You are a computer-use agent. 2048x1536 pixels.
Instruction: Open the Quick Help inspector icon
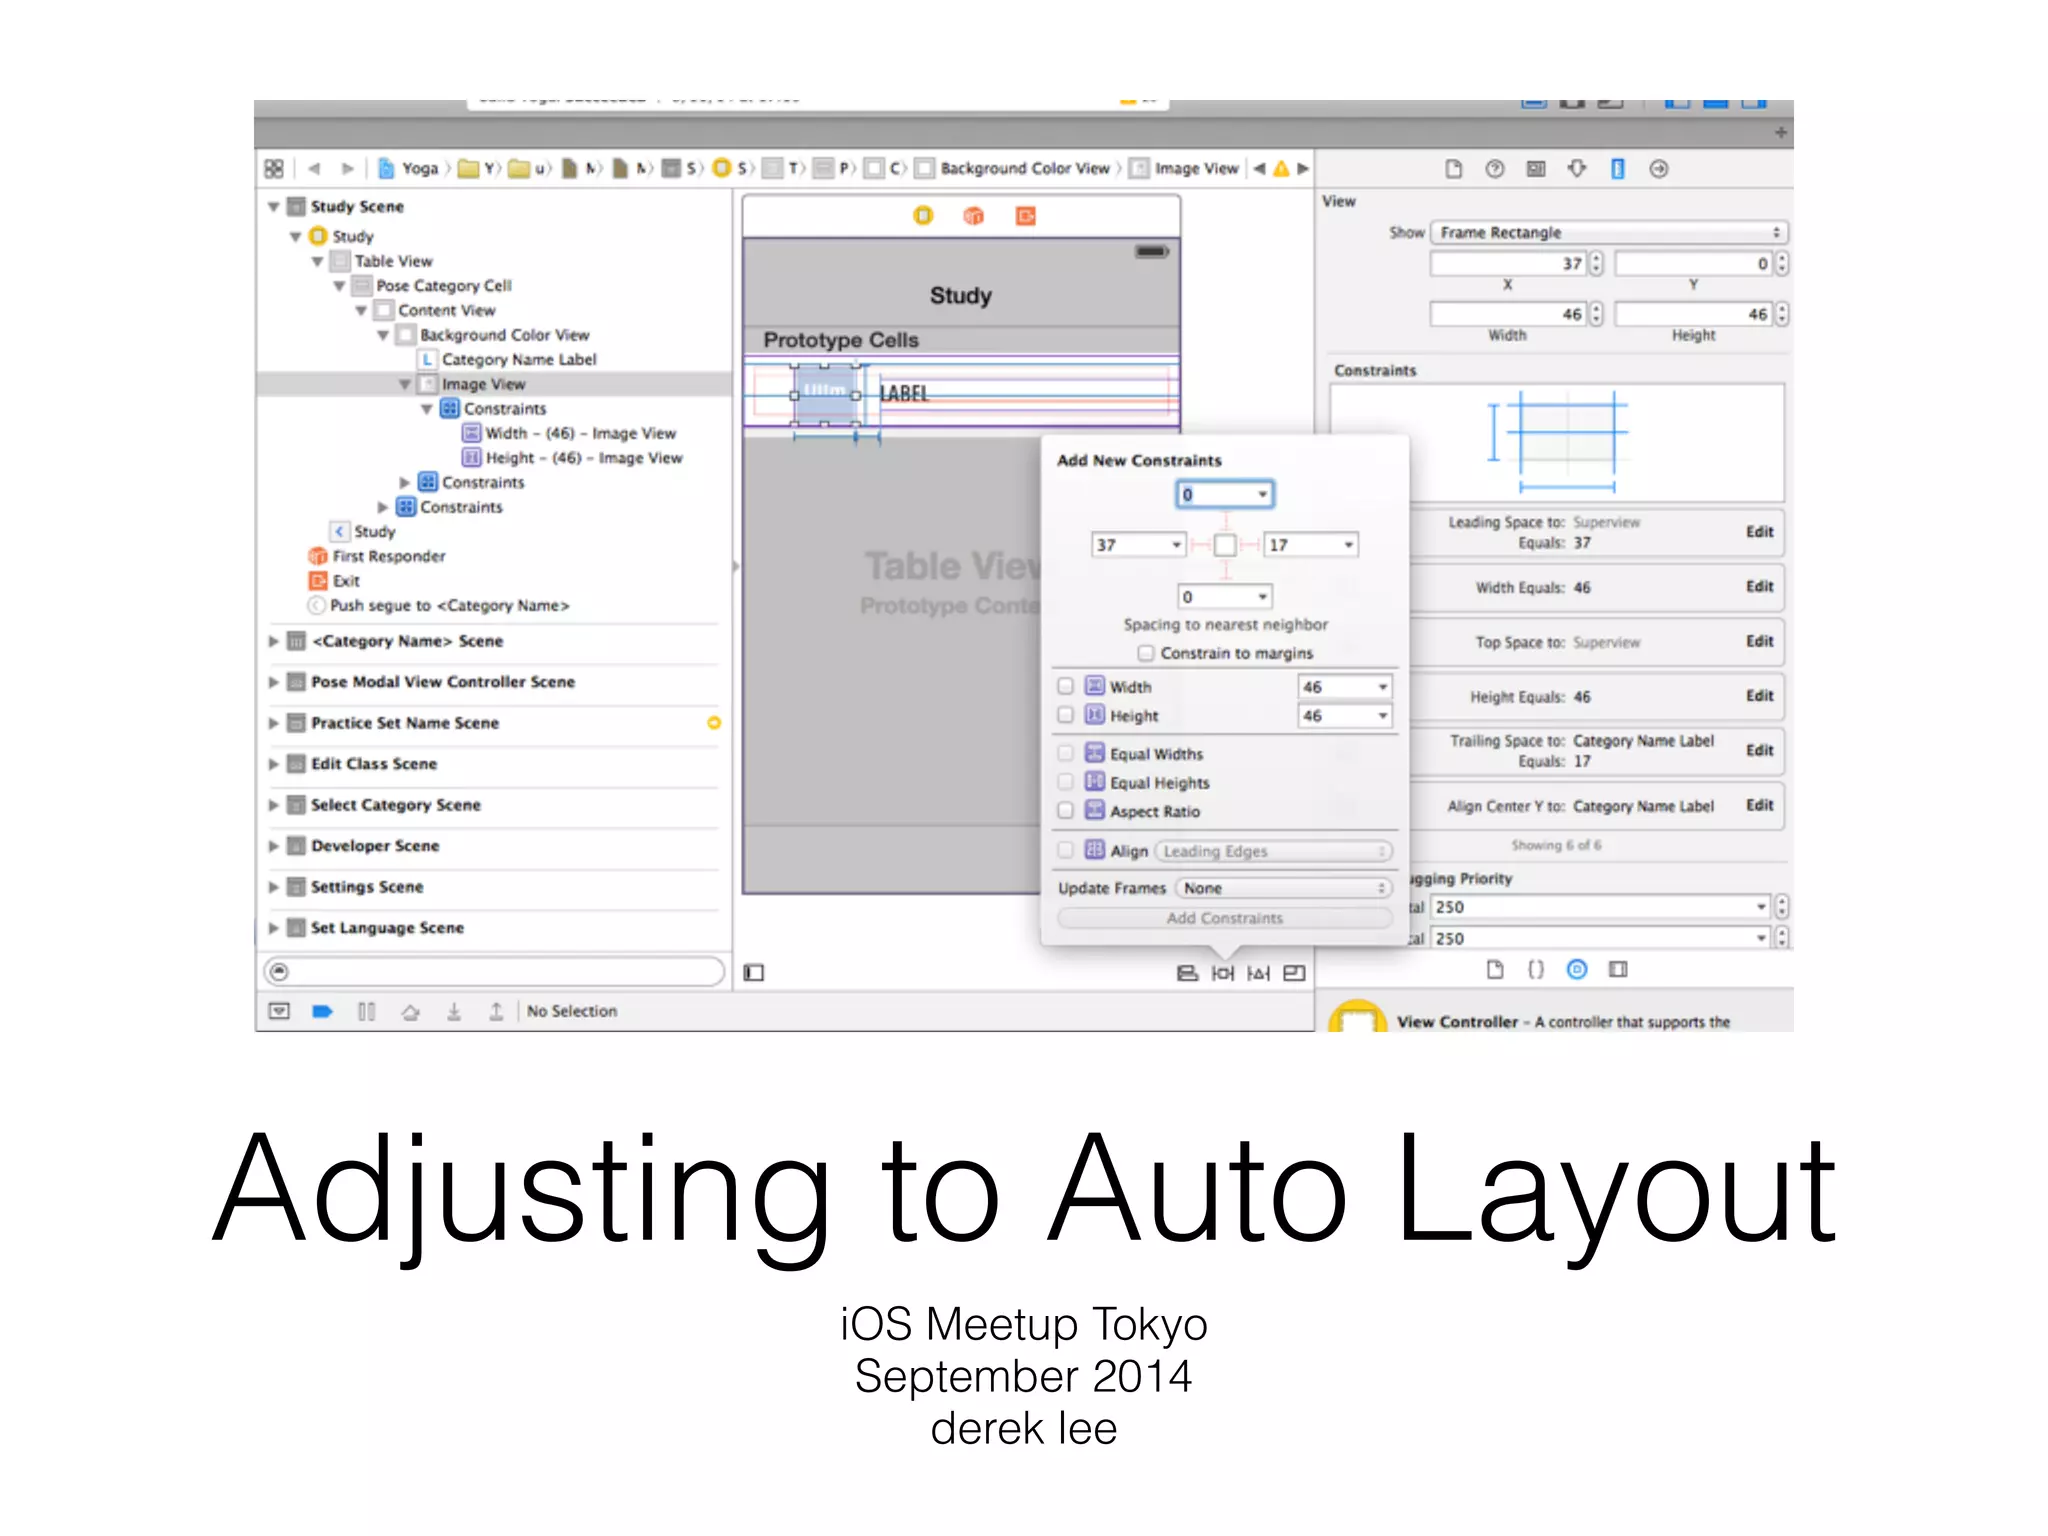click(1494, 169)
